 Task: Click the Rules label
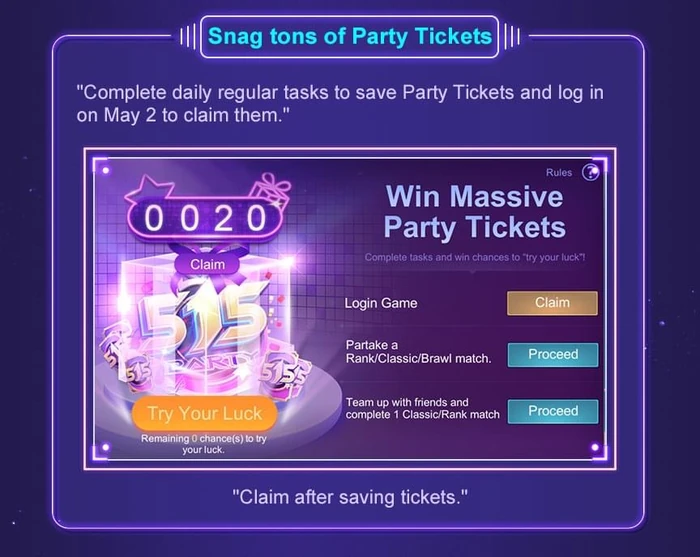click(x=559, y=173)
